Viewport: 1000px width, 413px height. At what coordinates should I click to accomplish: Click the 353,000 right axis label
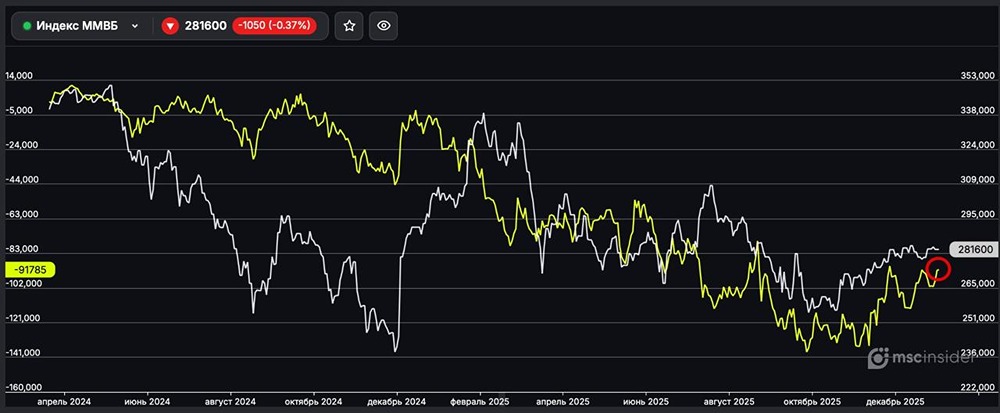[976, 76]
